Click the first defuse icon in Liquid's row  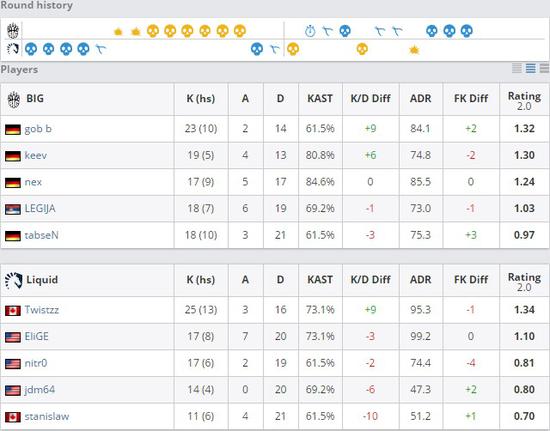click(100, 49)
